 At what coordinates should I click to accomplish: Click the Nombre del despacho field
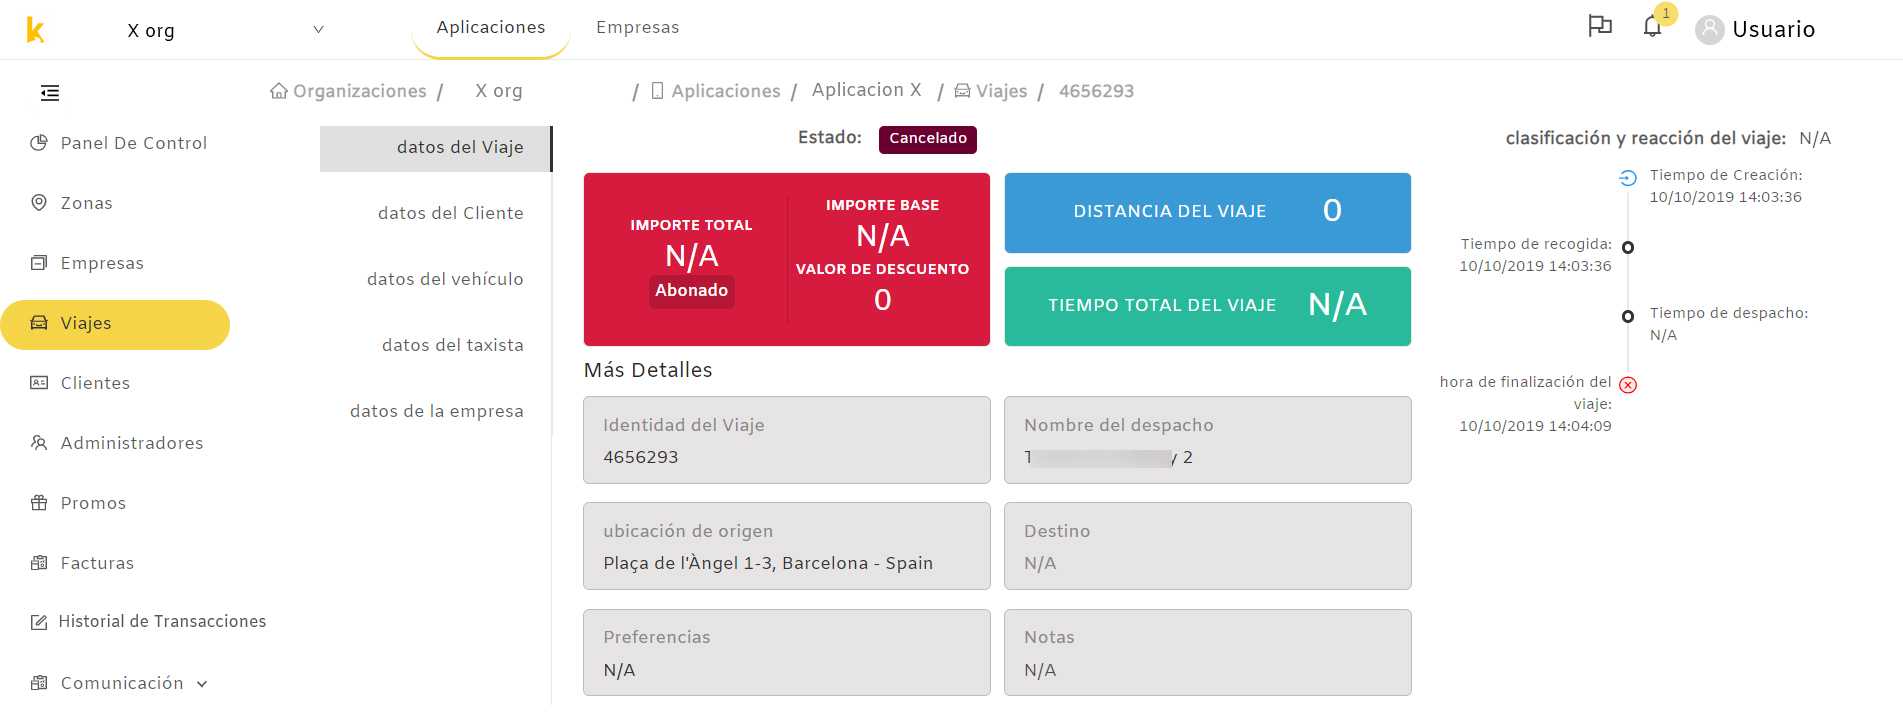(x=1208, y=440)
